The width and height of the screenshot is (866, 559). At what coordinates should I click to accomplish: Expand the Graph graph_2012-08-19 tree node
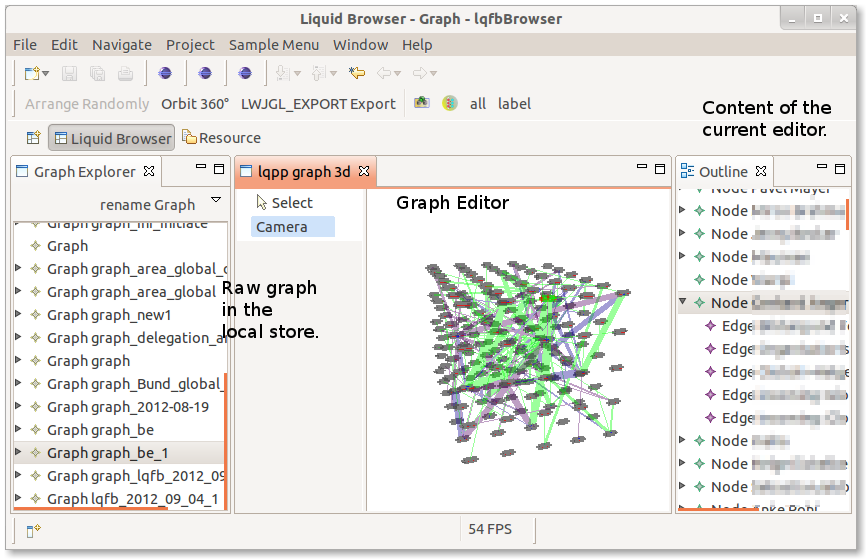tap(18, 407)
